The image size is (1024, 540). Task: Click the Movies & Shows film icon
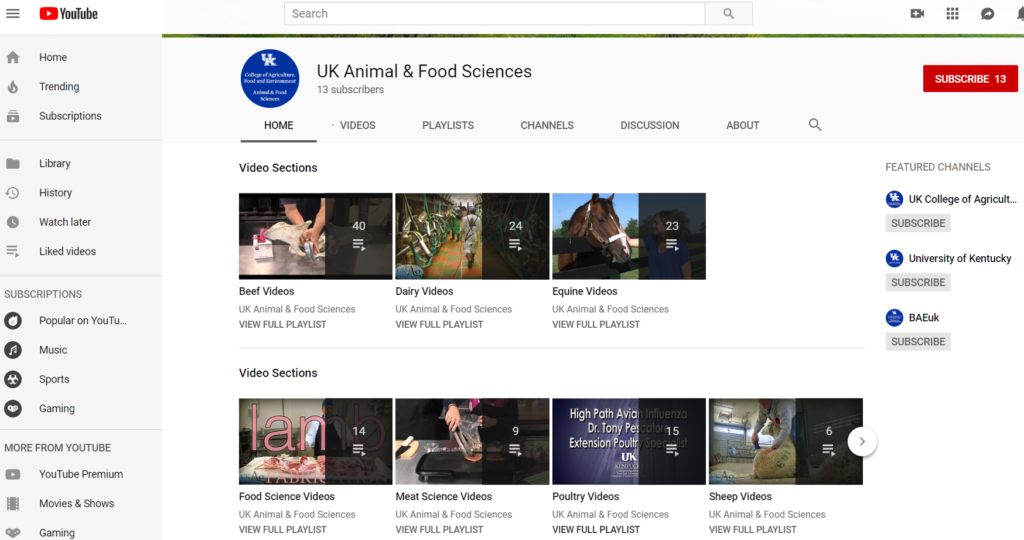tap(13, 503)
